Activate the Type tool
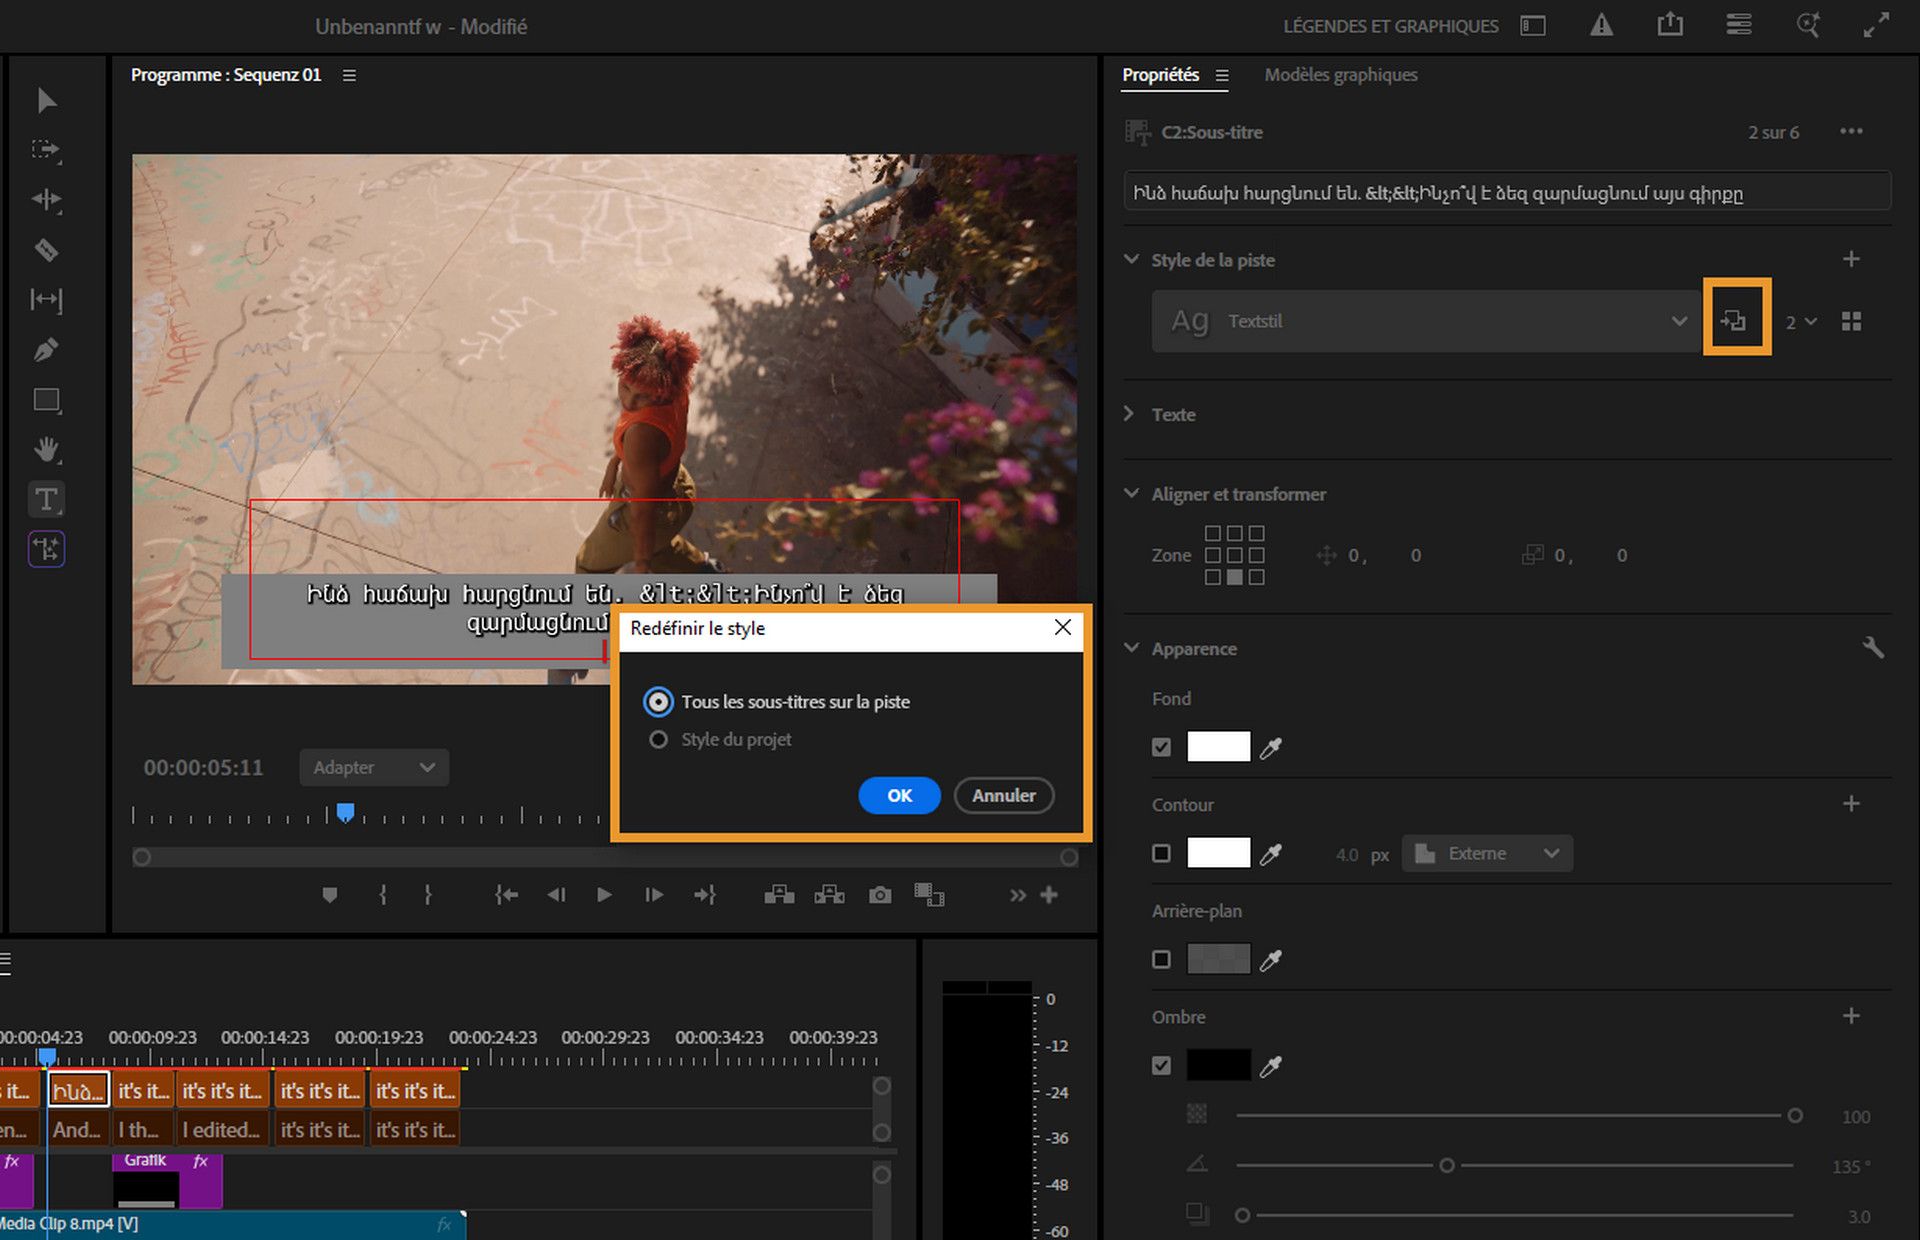Screen dimensions: 1920x1240 [46, 498]
